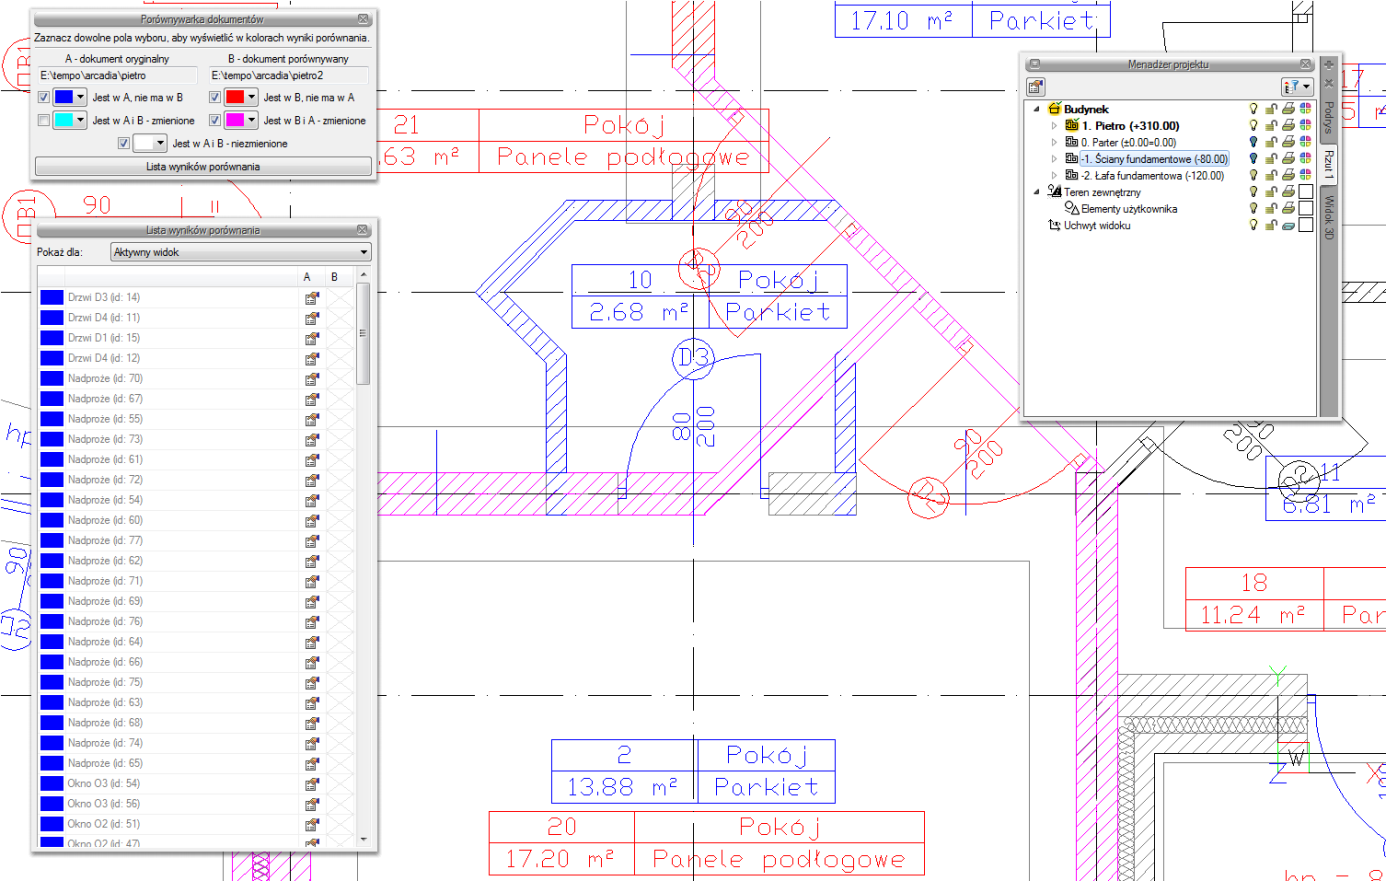The width and height of the screenshot is (1386, 881).
Task: Click padlock icon in Budynek row
Action: 1271,109
